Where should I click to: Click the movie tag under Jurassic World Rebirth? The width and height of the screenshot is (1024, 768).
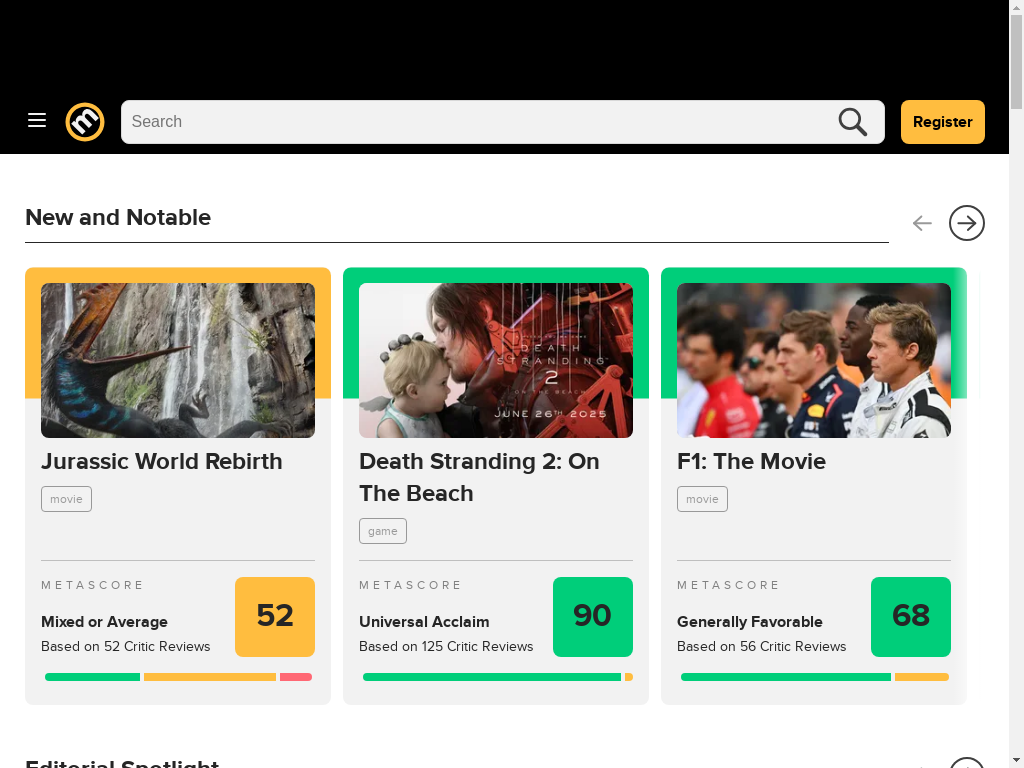pos(66,499)
